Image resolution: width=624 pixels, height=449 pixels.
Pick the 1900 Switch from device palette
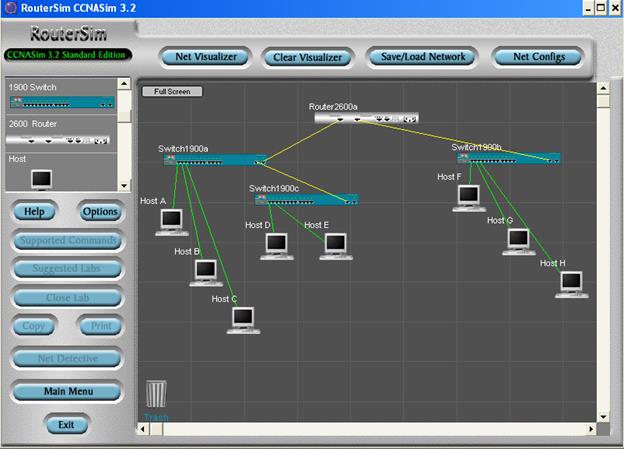(x=61, y=102)
